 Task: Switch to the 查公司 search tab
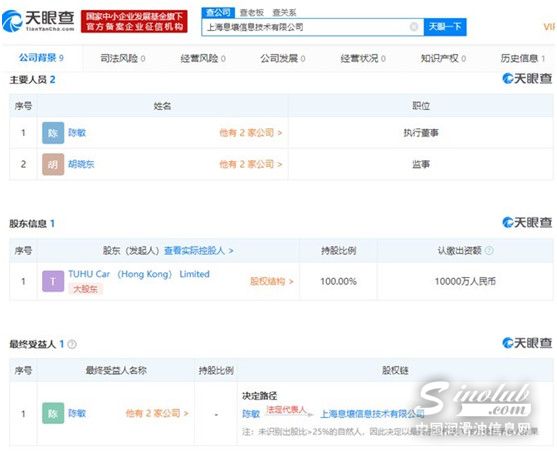(x=218, y=12)
